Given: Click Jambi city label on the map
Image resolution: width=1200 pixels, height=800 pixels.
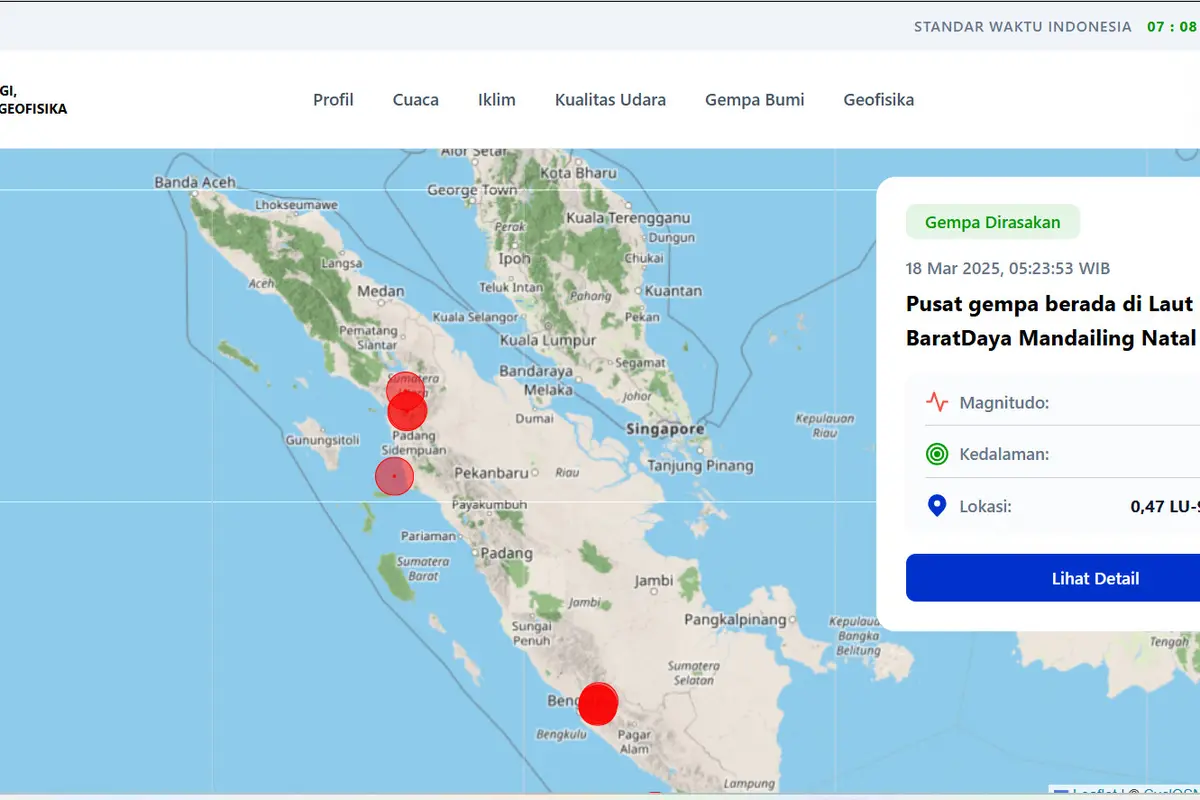Looking at the screenshot, I should tap(654, 581).
